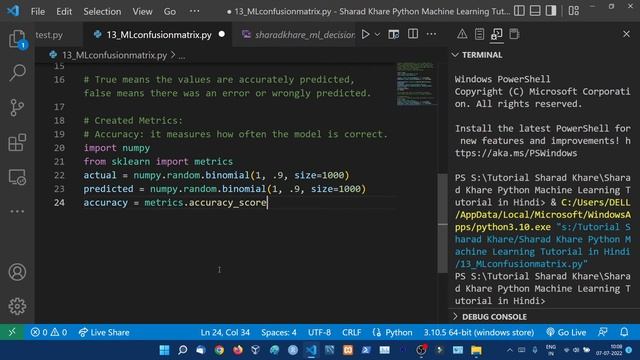The image size is (640, 360).
Task: Expand the breadcrumb ellipsis symbol
Action: (182, 56)
